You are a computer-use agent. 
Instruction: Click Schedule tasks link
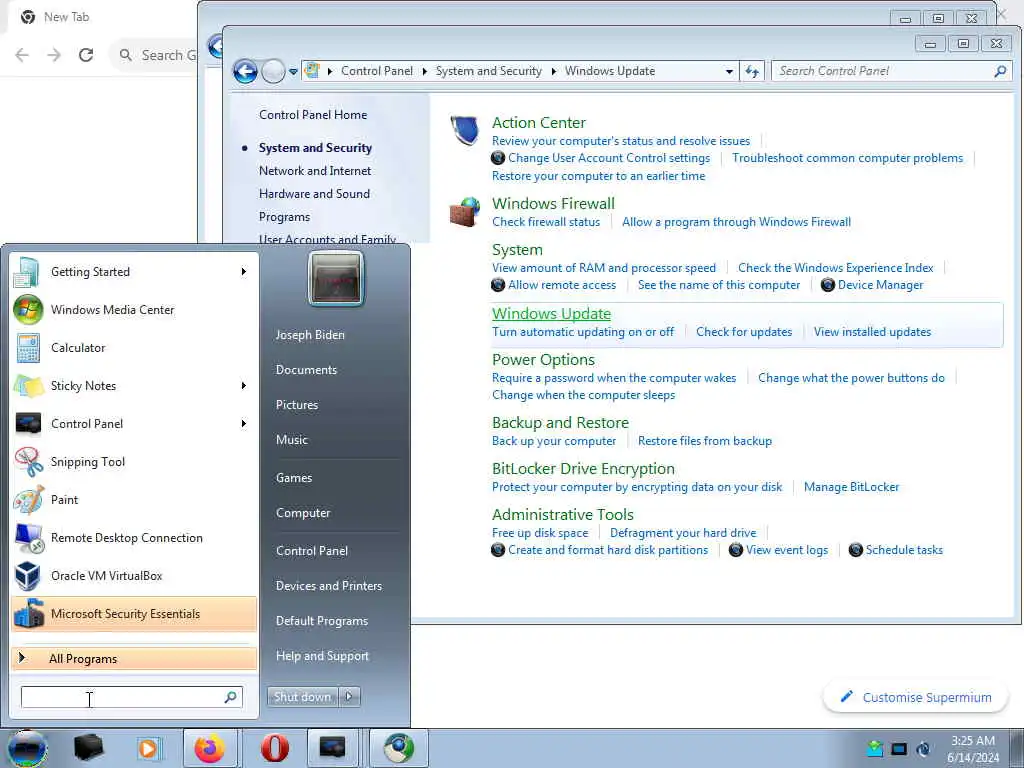tap(904, 550)
